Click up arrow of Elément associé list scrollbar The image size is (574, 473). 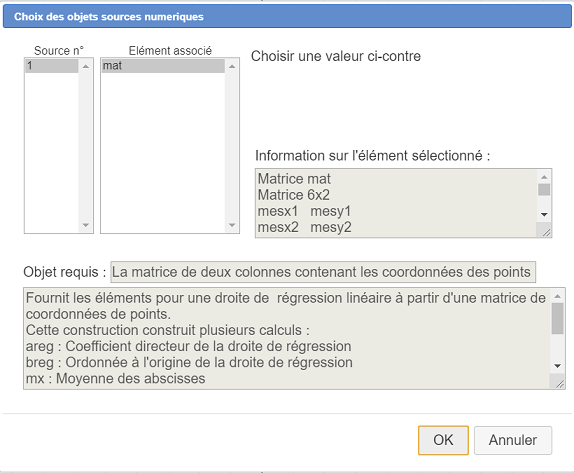tap(232, 66)
